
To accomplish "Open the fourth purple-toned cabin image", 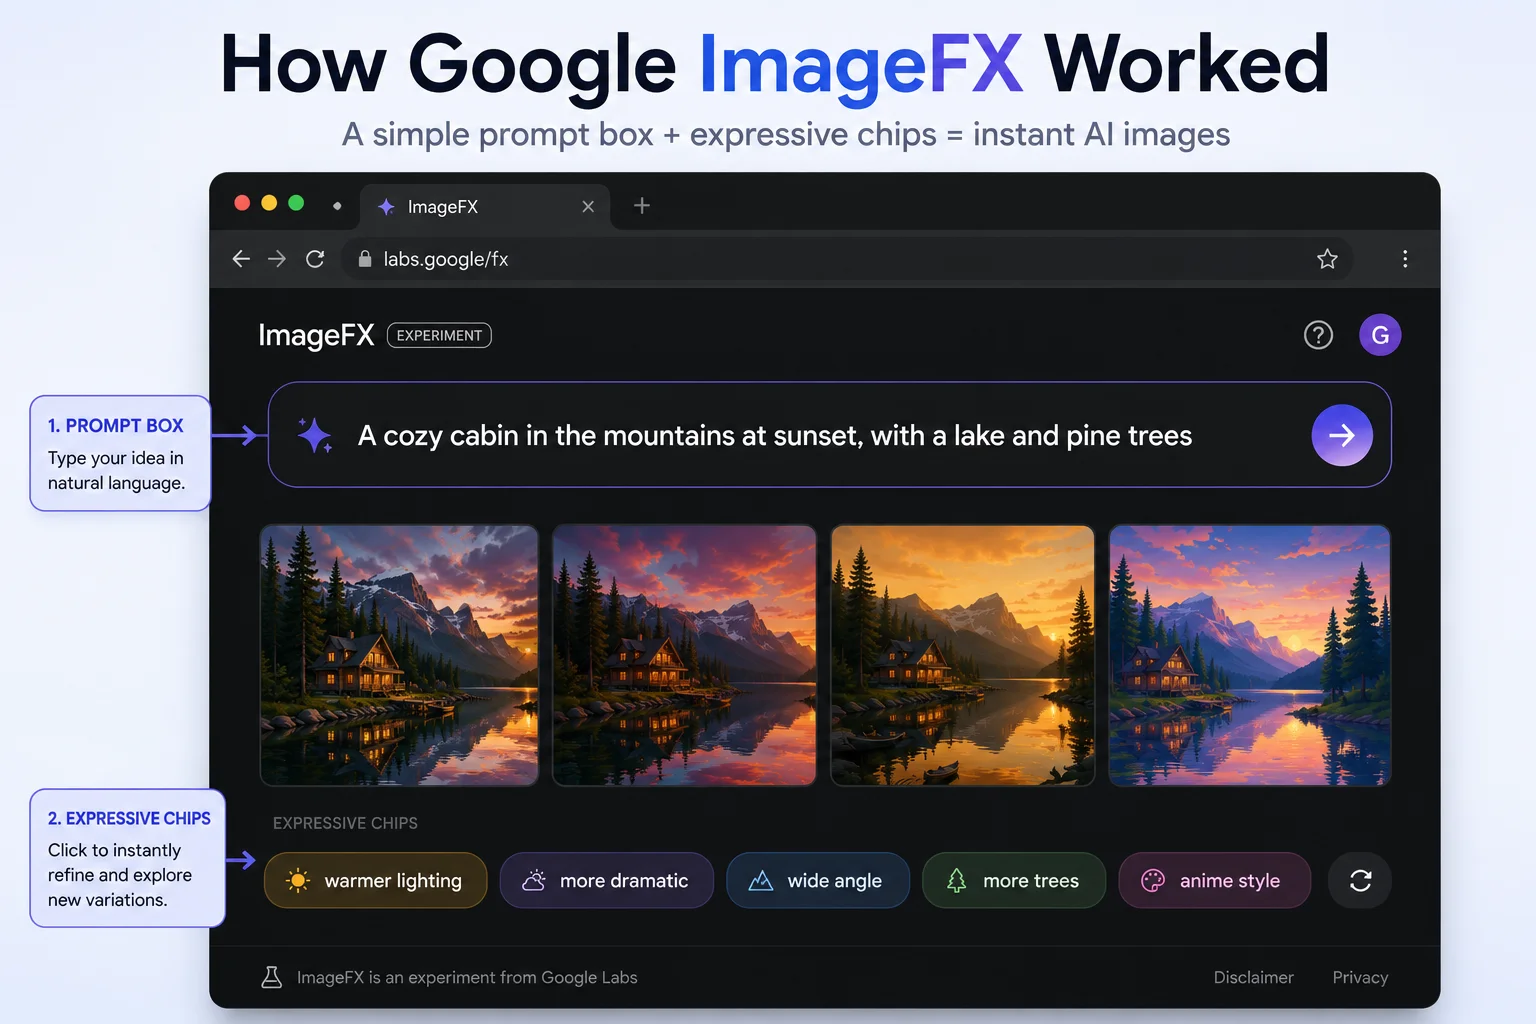I will (1250, 655).
